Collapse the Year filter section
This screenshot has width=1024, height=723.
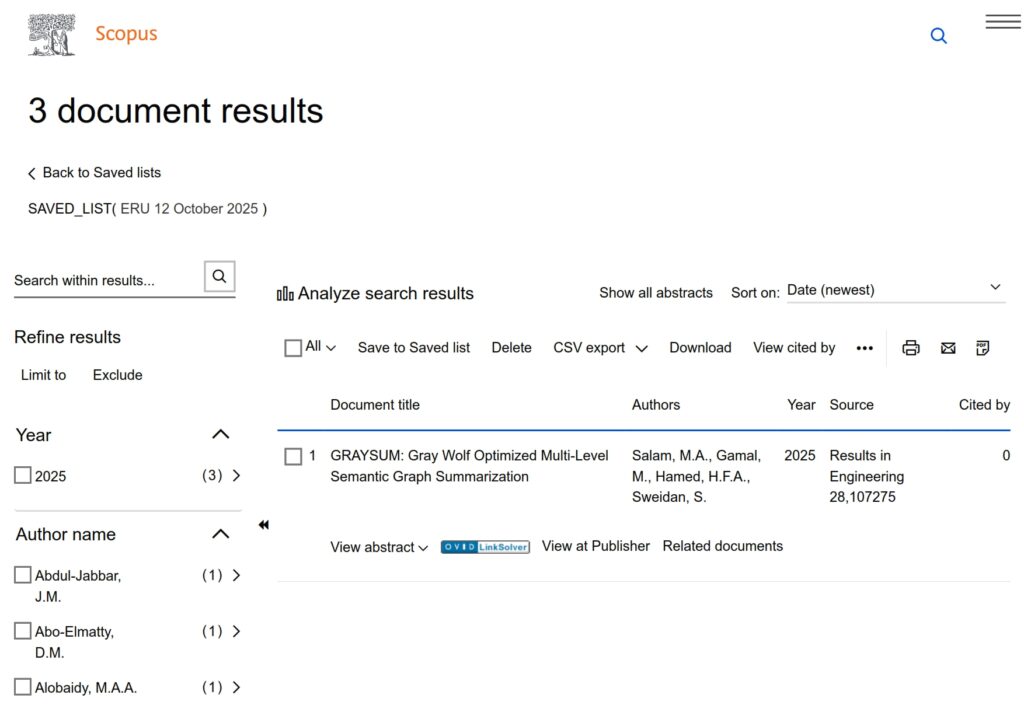pos(221,434)
